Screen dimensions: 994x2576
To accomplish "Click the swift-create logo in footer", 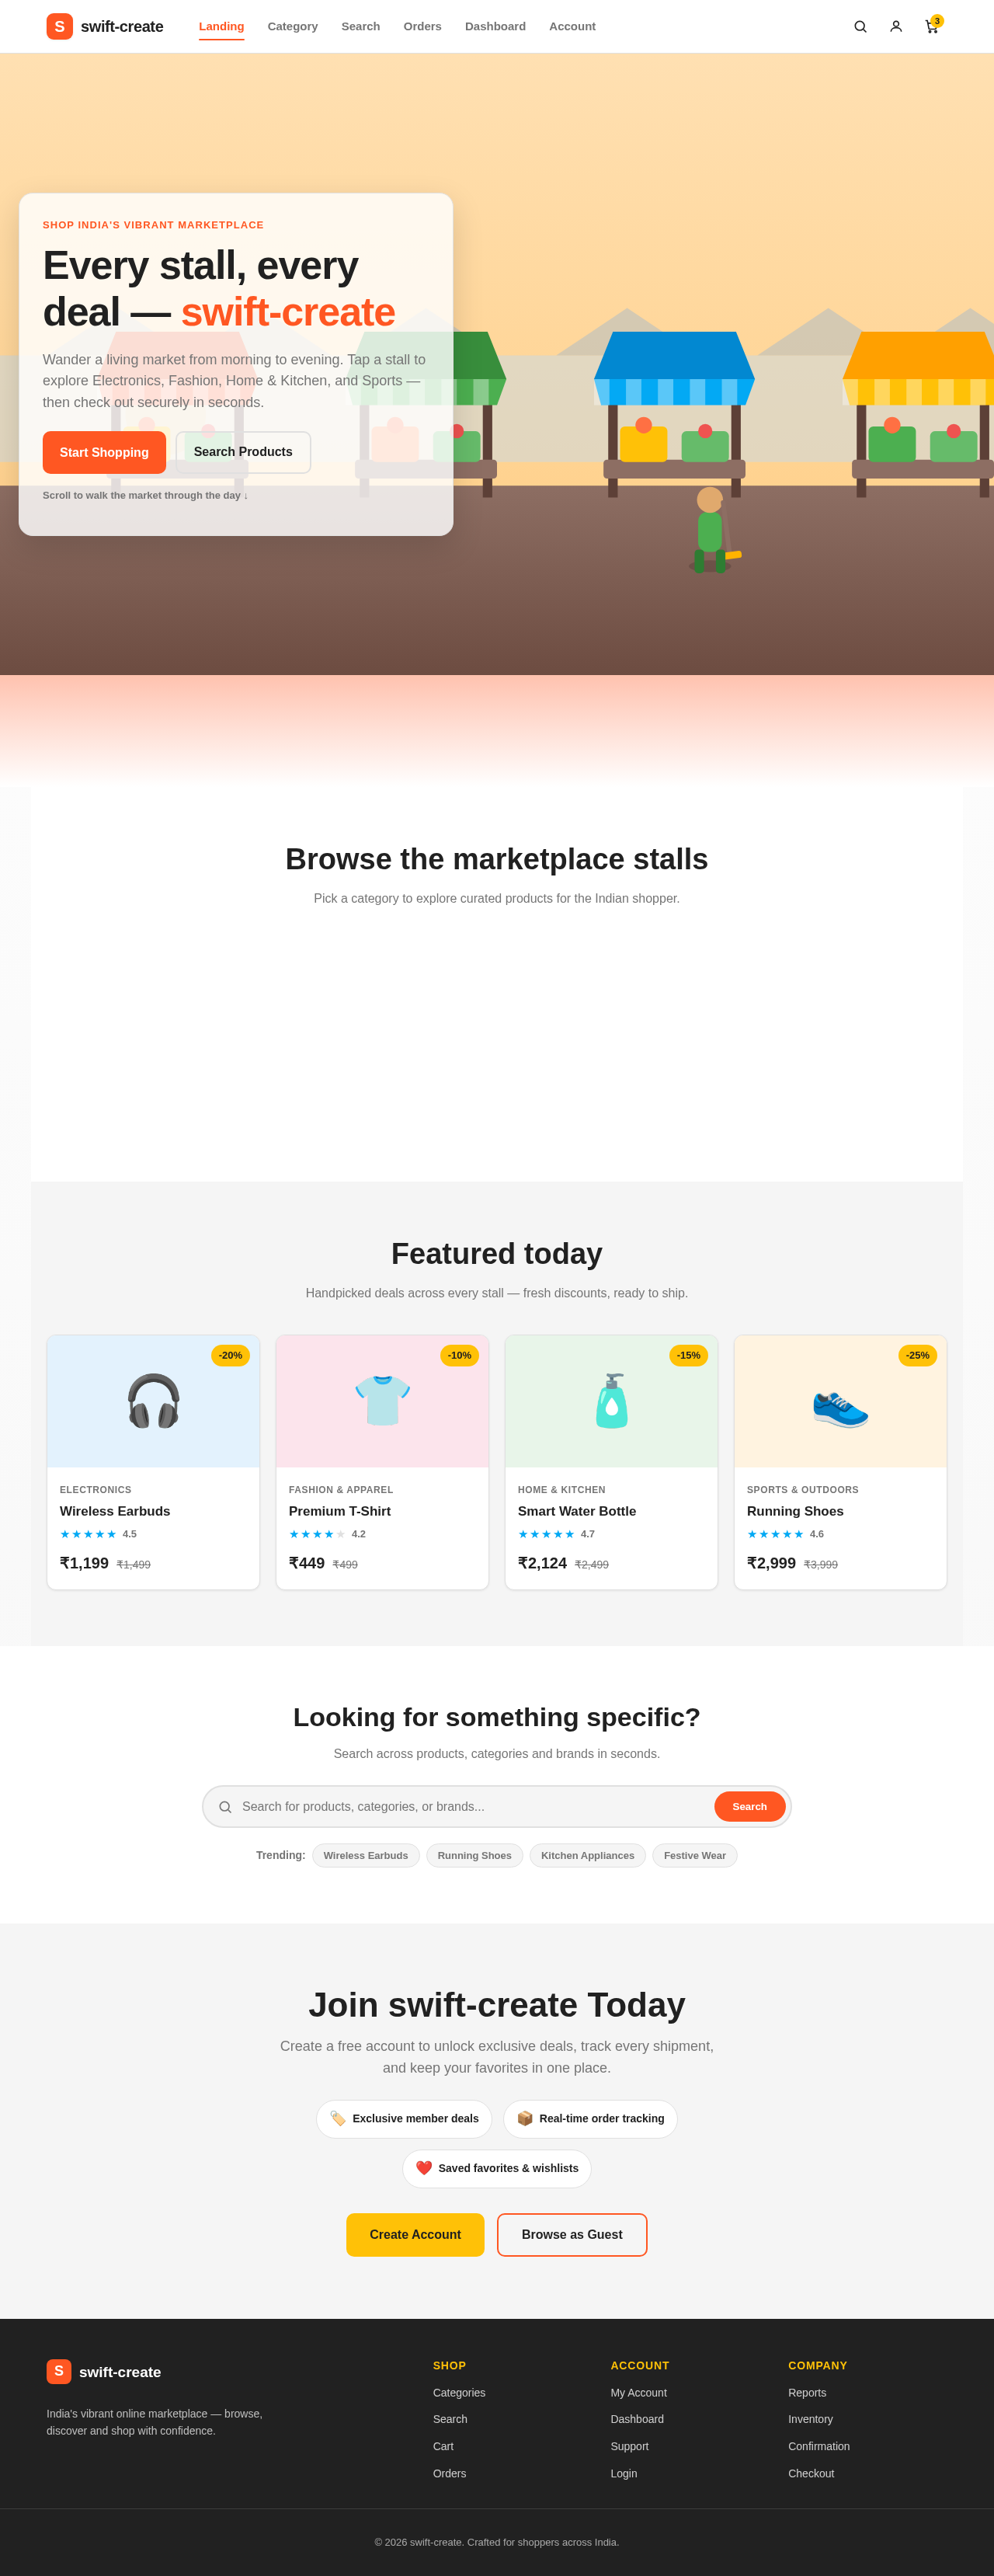I will click(x=104, y=2372).
